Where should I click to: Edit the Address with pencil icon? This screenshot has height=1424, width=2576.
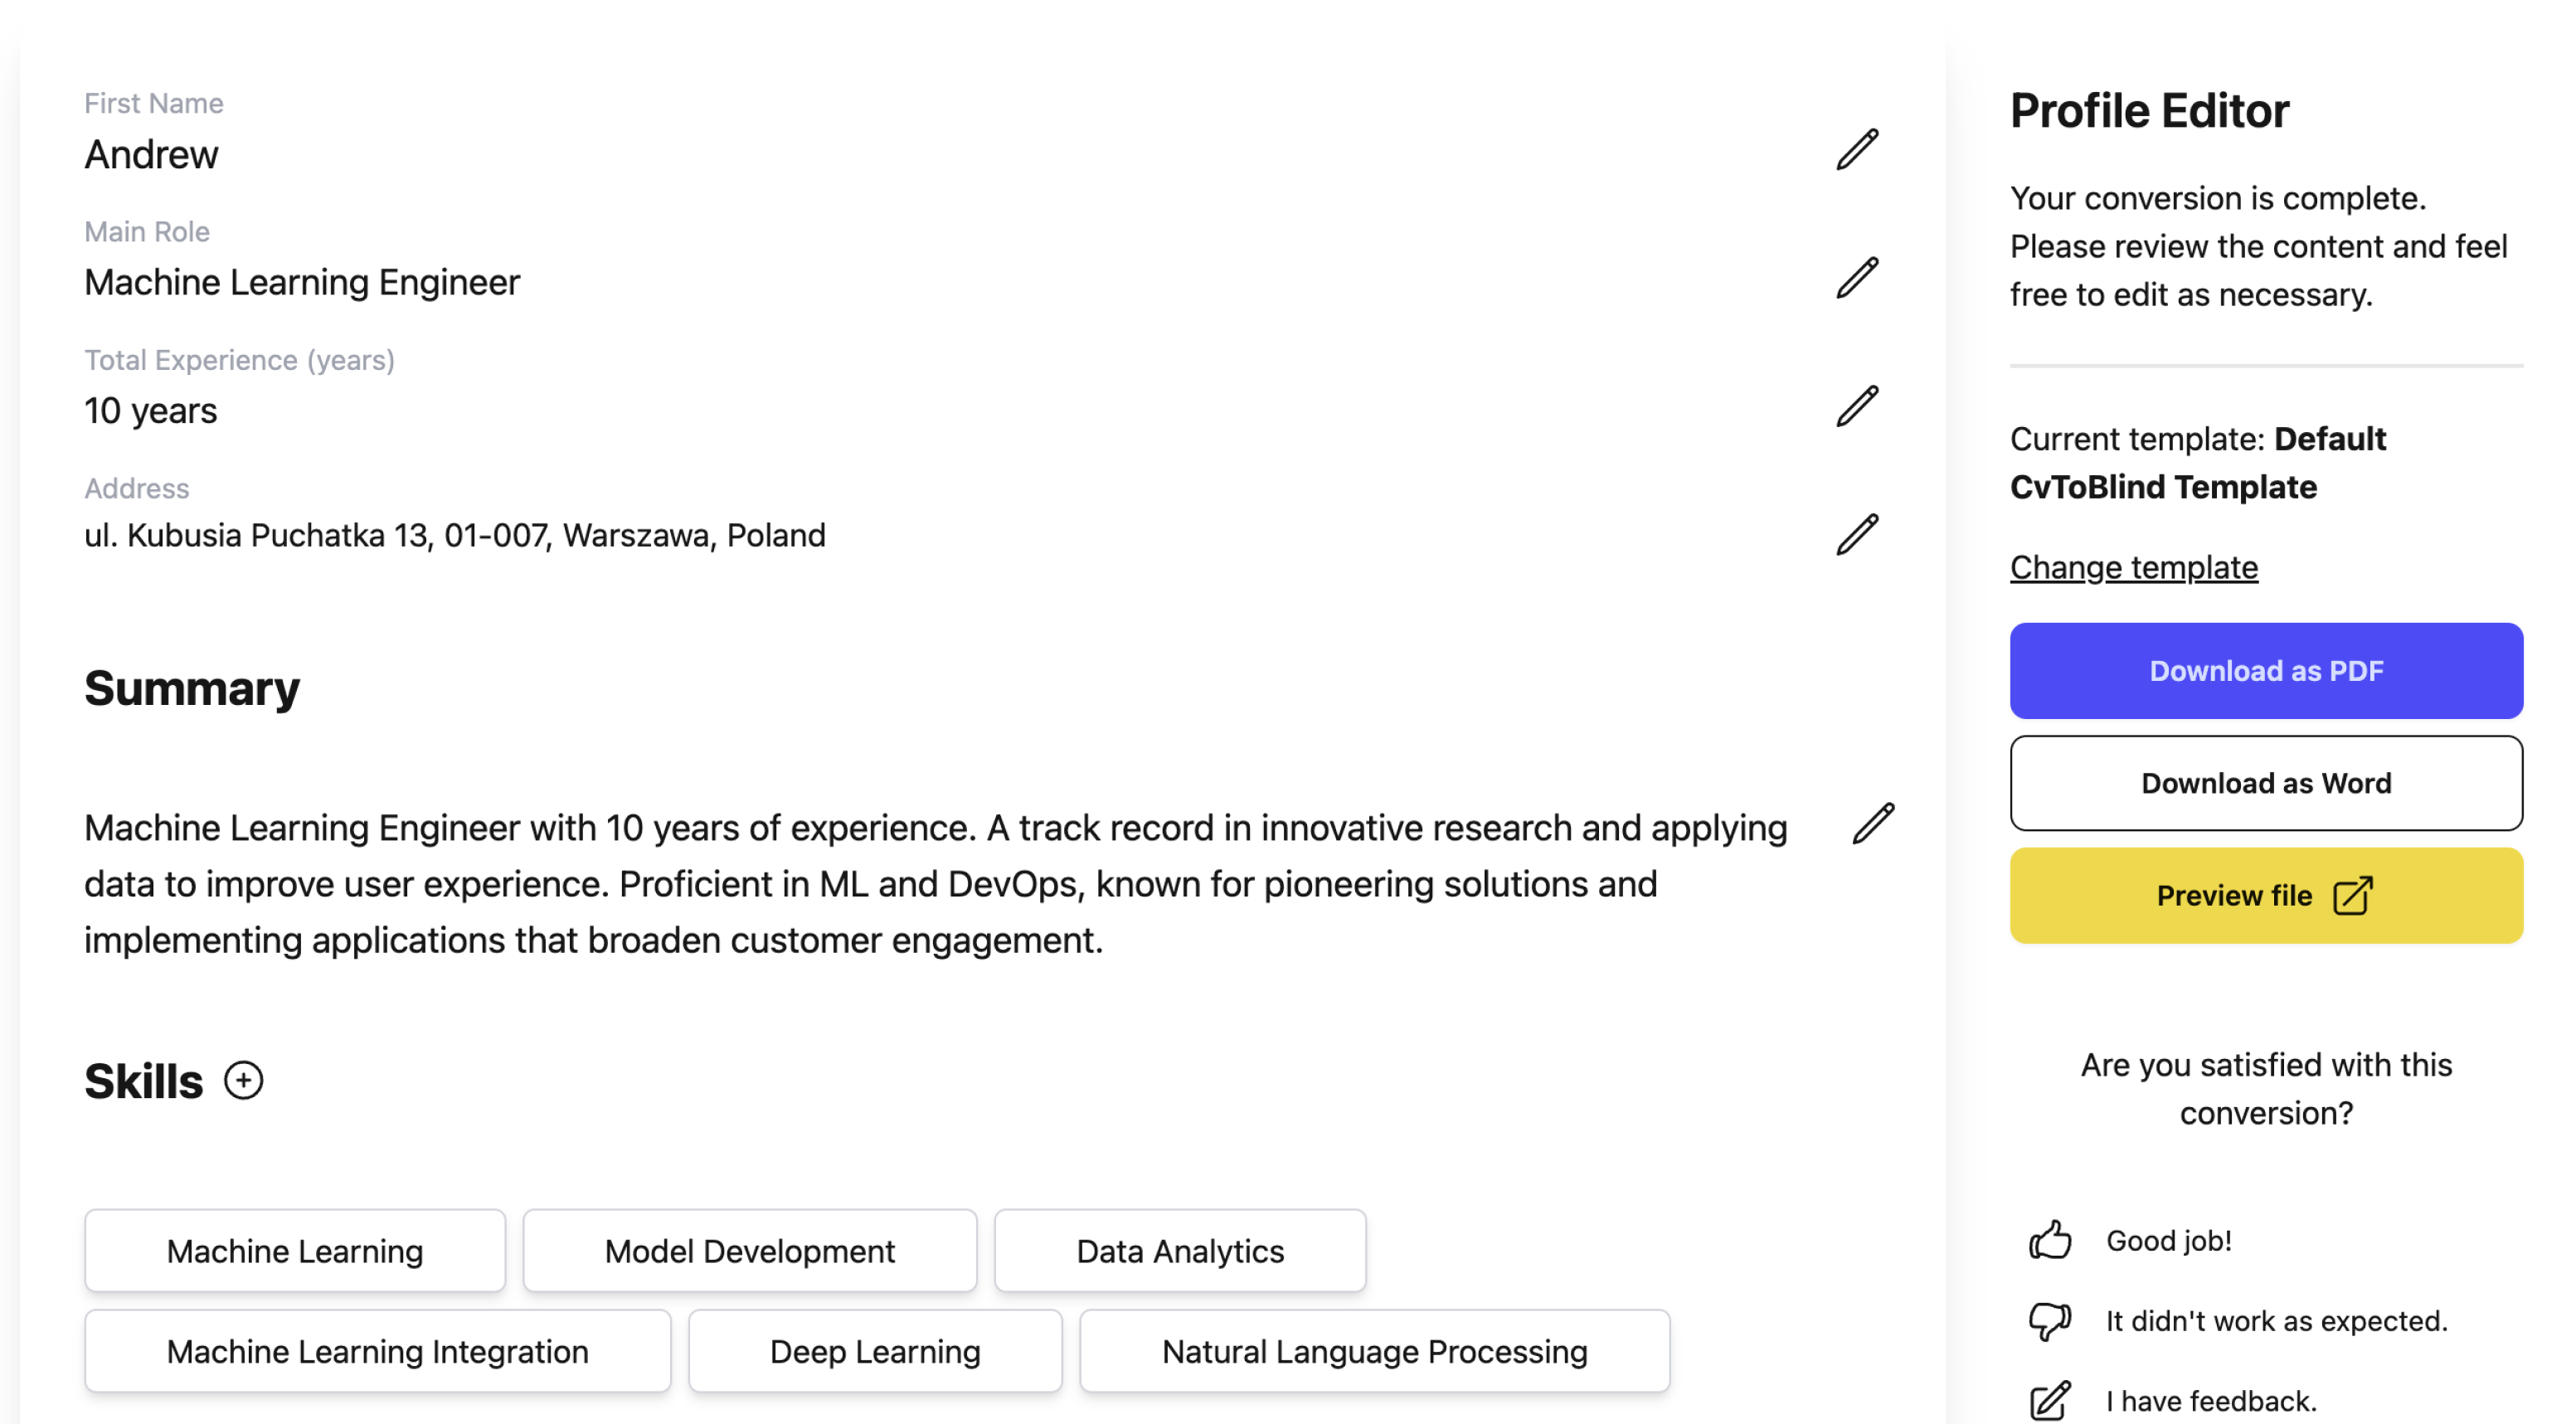[x=1857, y=534]
